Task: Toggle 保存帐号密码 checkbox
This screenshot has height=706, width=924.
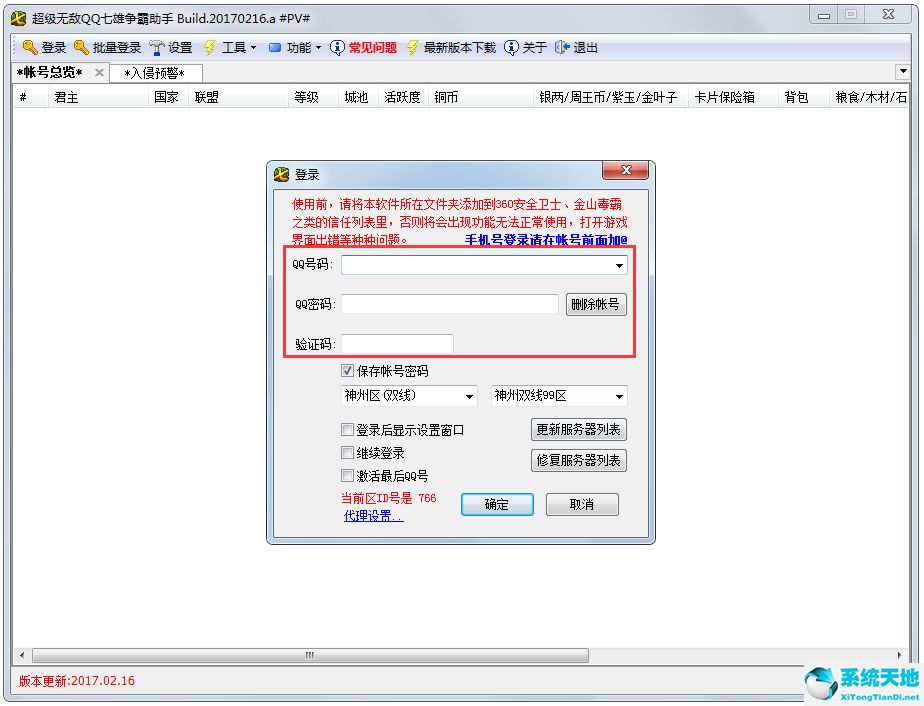Action: tap(347, 371)
